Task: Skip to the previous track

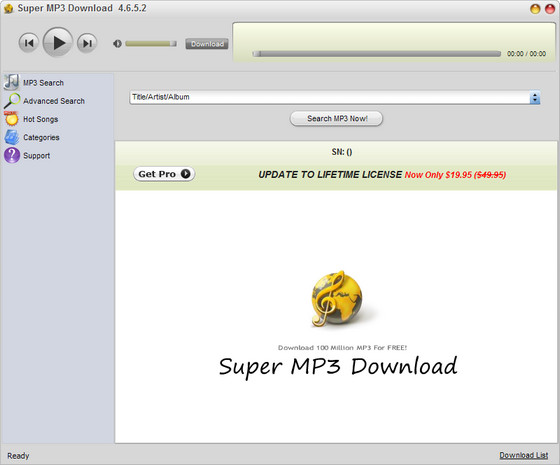Action: coord(29,43)
